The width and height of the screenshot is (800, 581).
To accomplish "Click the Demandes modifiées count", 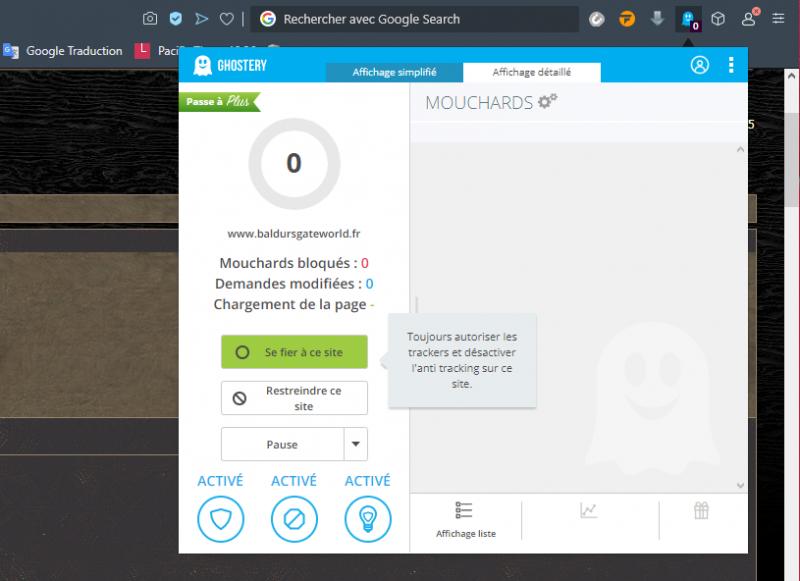I will (369, 284).
